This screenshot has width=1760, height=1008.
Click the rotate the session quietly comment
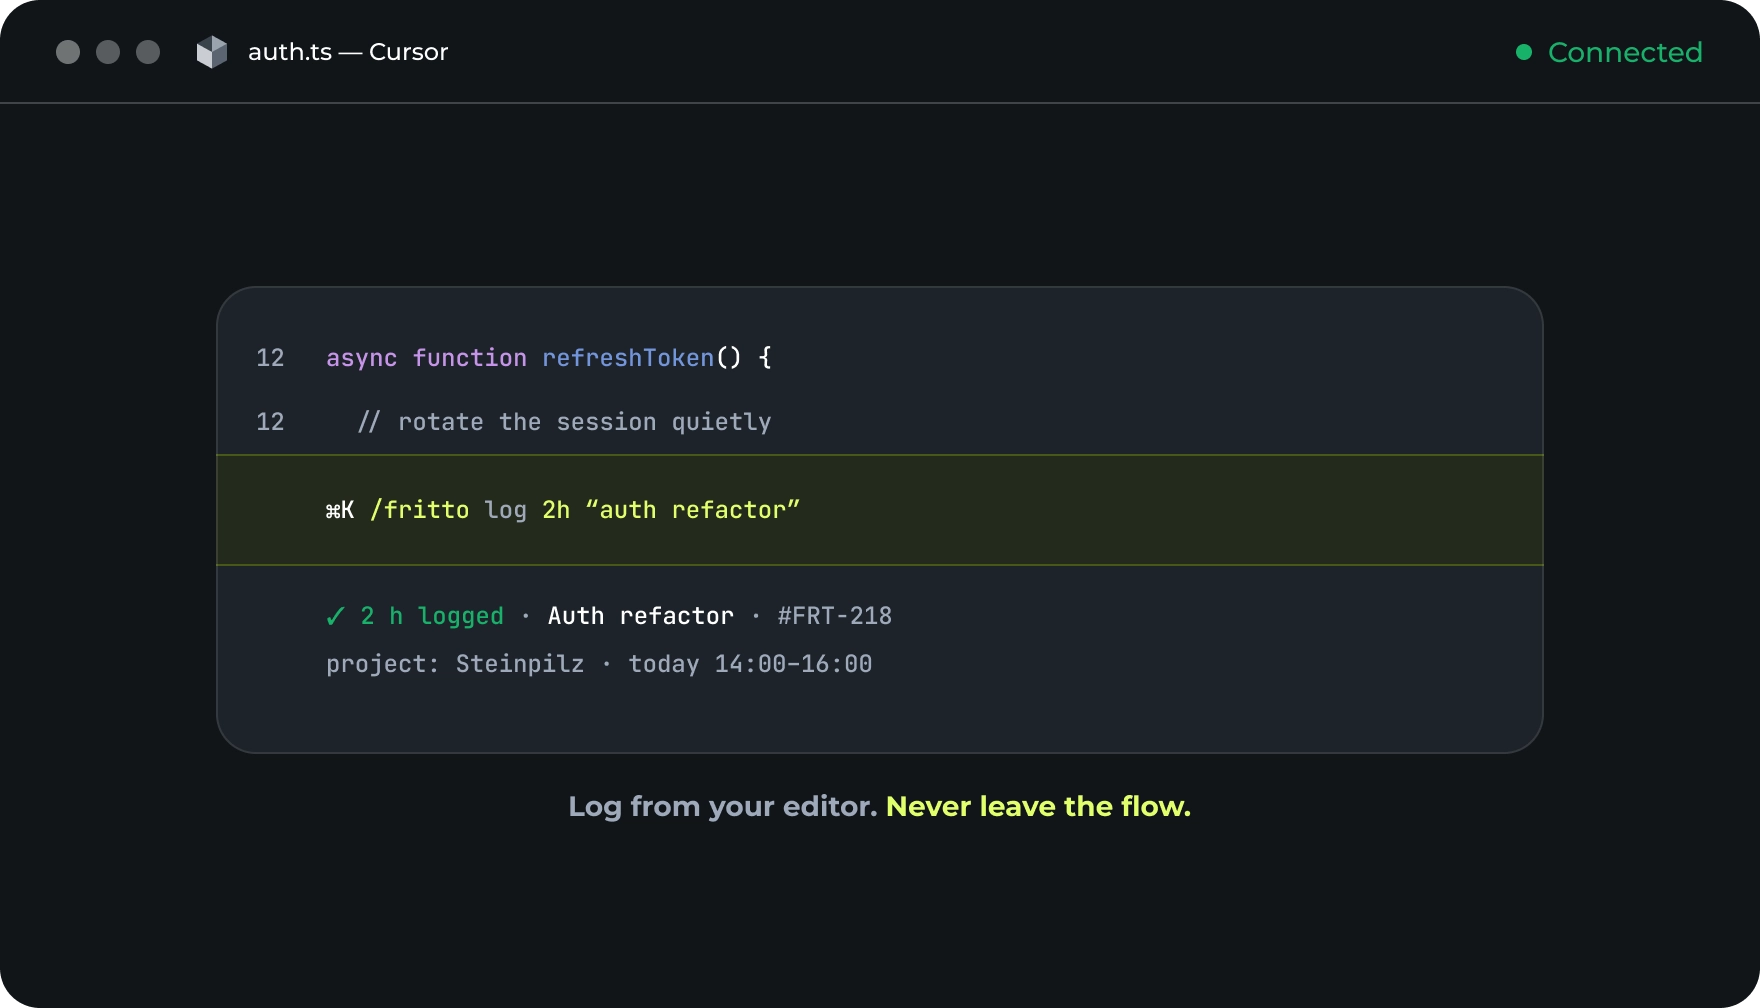pos(565,422)
